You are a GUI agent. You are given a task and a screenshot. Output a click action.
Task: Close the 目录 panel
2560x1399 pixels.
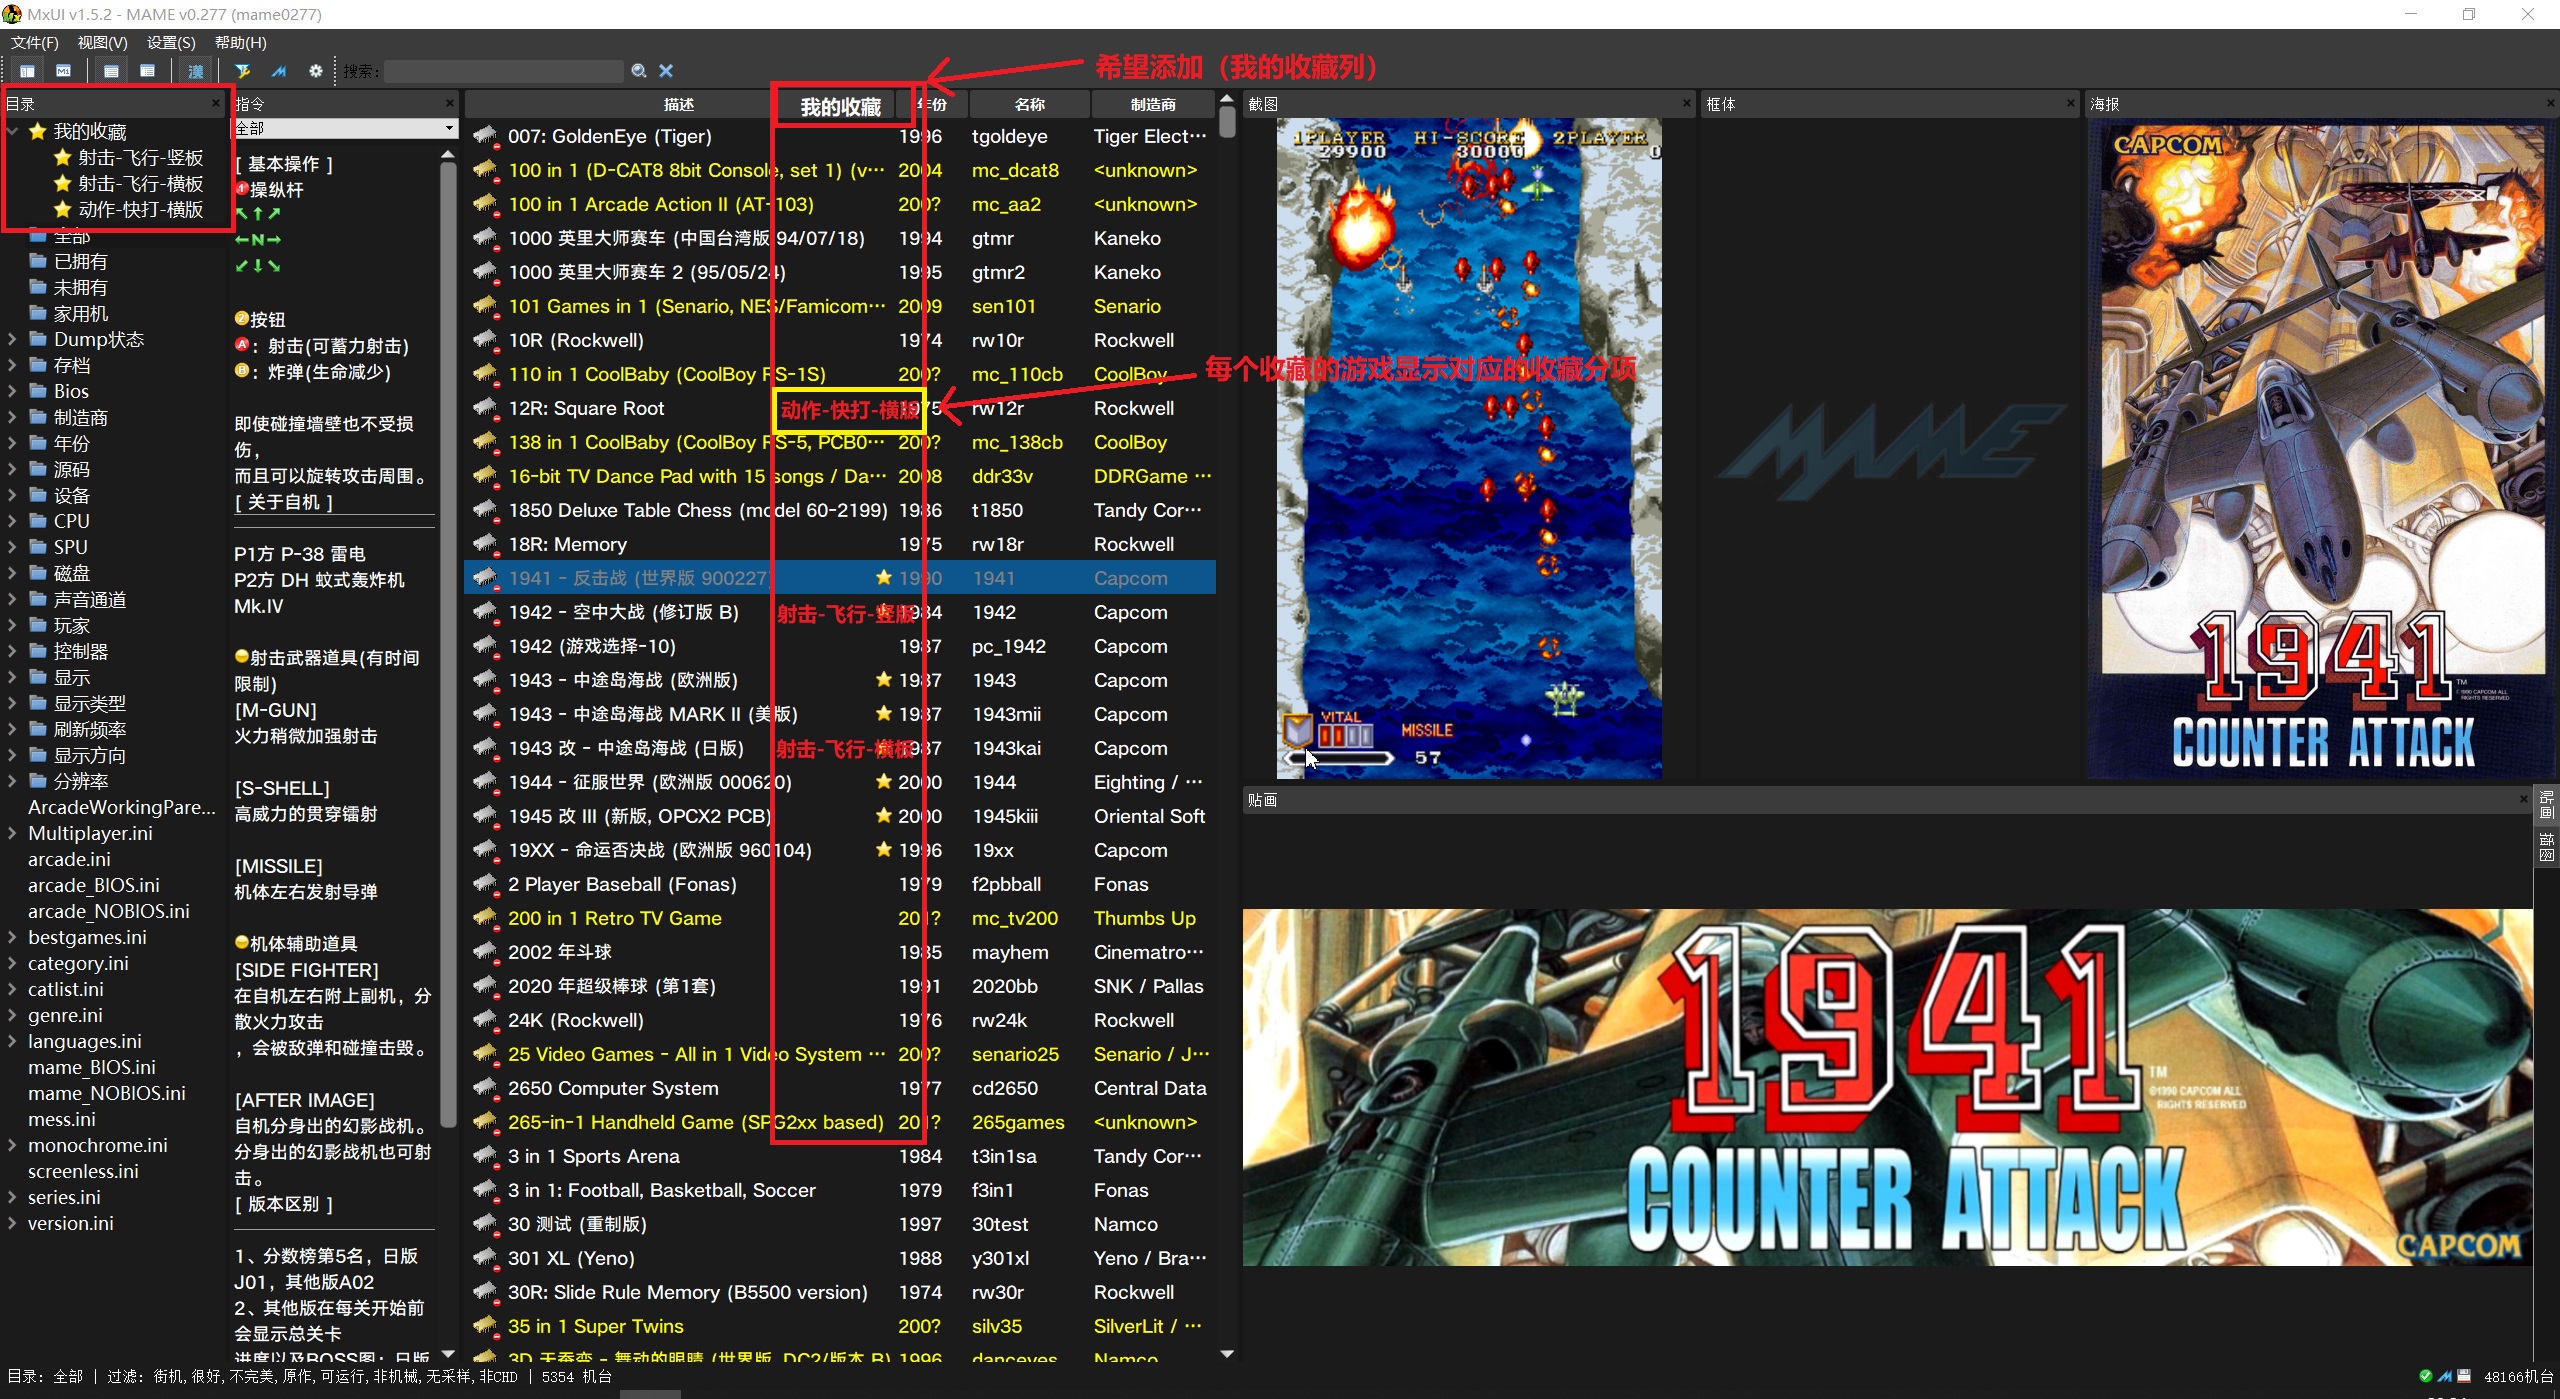coord(216,103)
